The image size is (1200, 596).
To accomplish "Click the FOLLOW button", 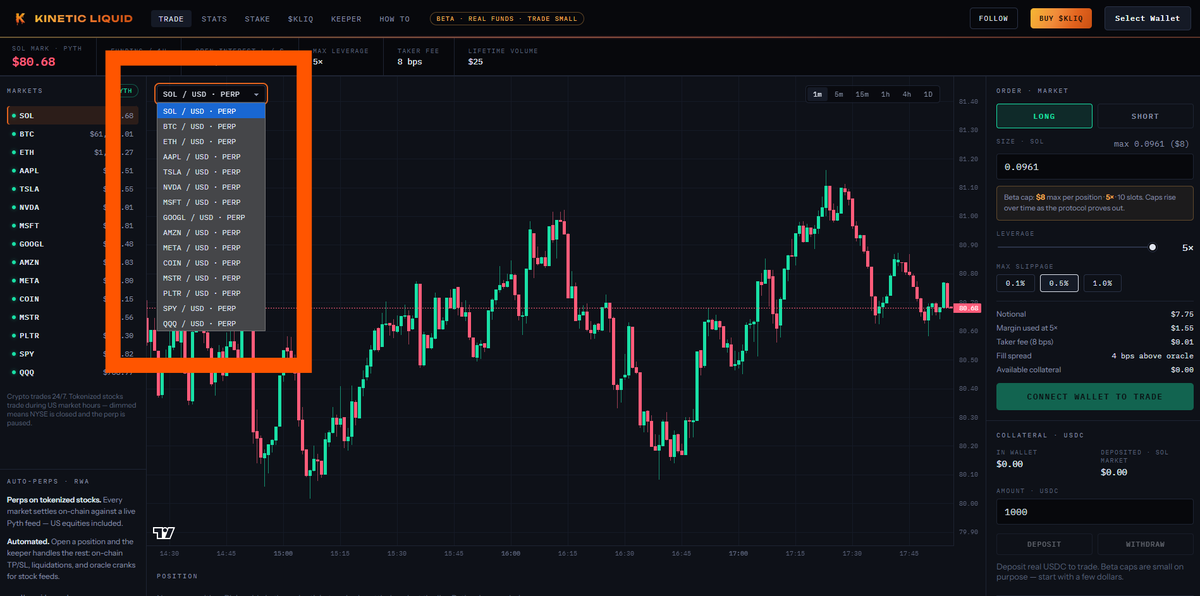I will tap(994, 19).
